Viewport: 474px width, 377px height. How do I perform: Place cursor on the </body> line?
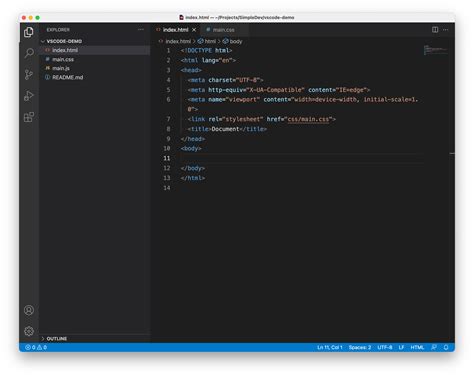193,168
